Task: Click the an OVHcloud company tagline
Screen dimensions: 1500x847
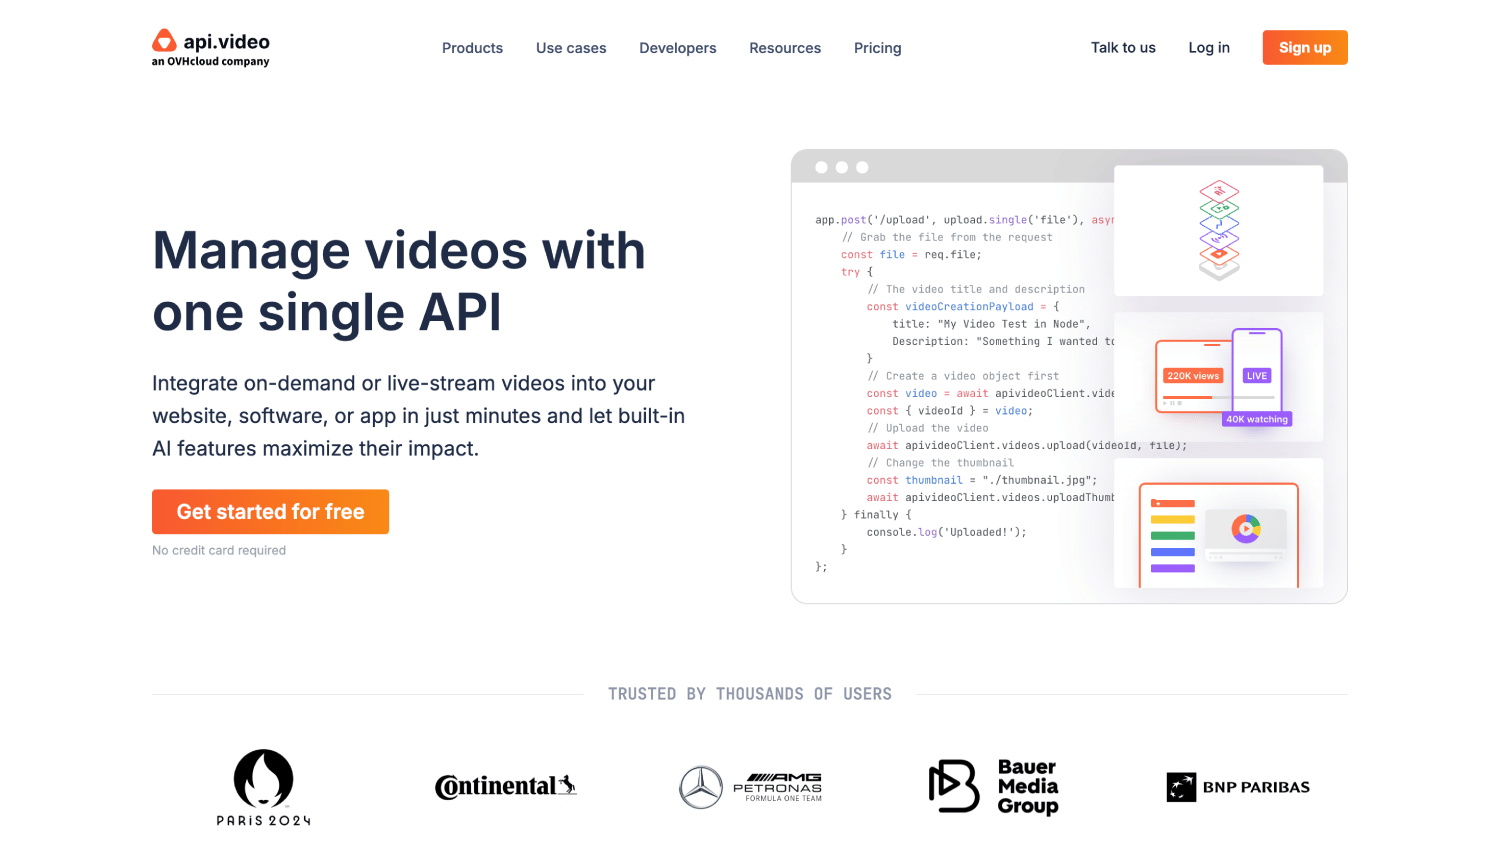Action: (x=210, y=62)
